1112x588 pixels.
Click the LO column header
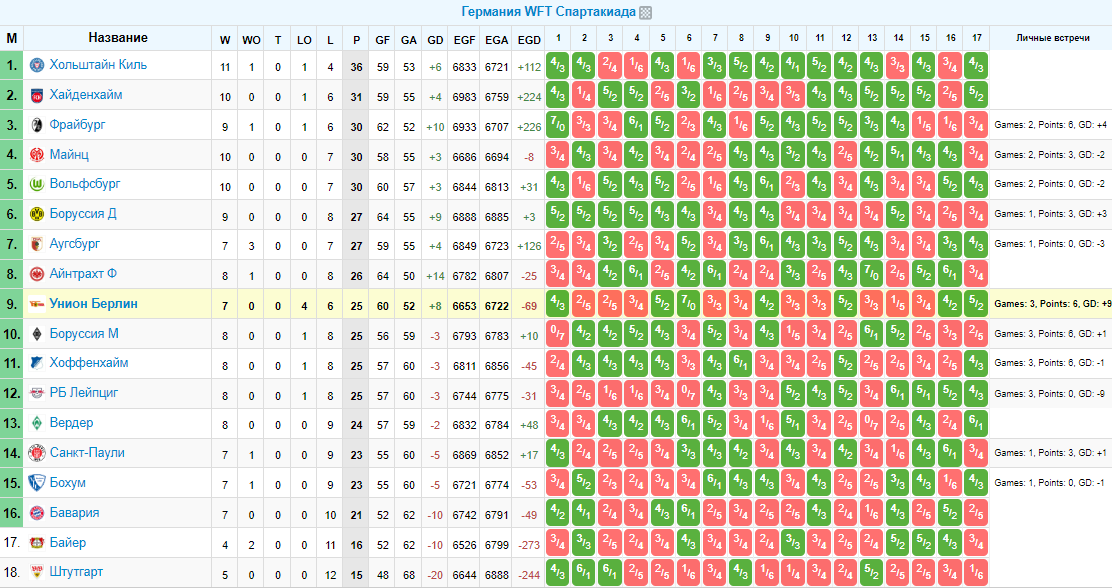tap(304, 40)
